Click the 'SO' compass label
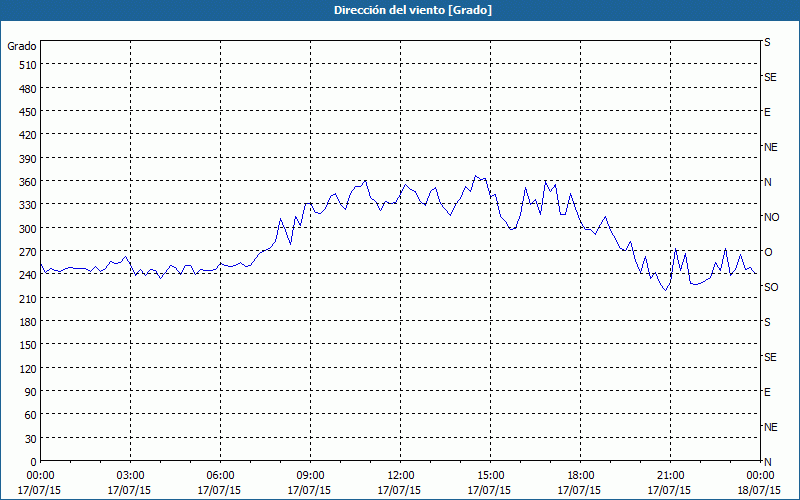Viewport: 800px width, 500px height. [x=771, y=287]
